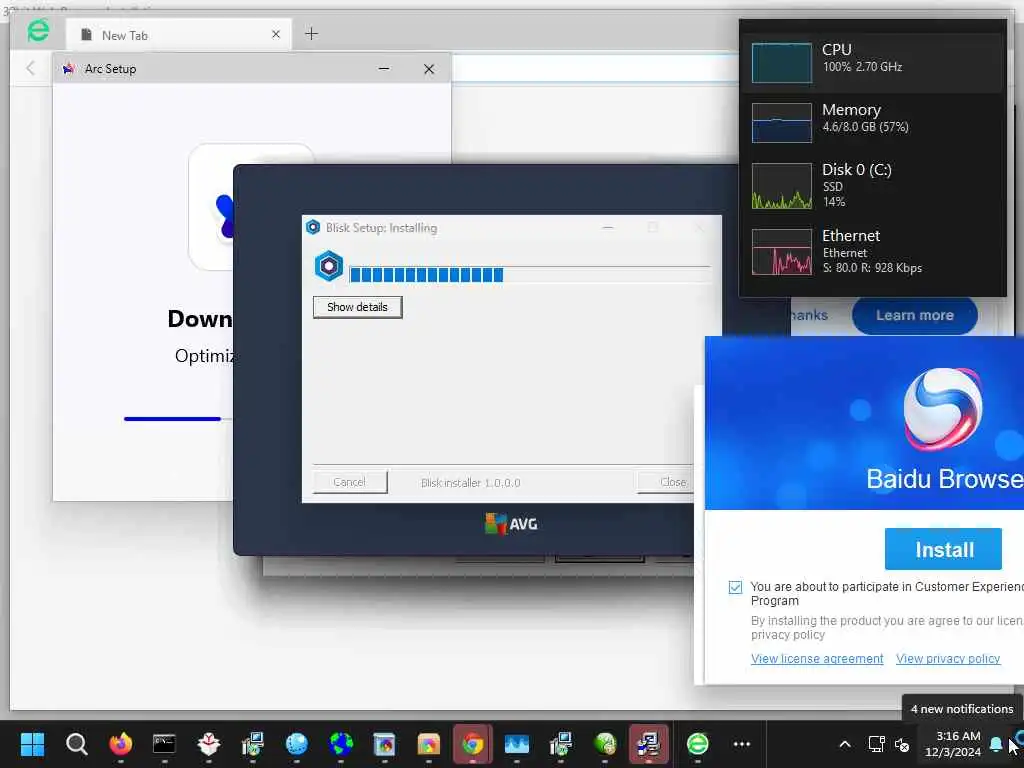Click Close in Blisk Setup
The image size is (1024, 768).
665,482
